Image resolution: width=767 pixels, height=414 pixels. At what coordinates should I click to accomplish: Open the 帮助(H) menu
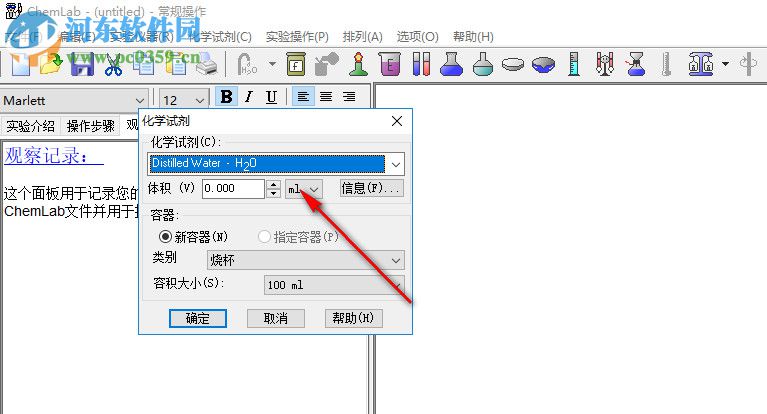click(x=473, y=37)
